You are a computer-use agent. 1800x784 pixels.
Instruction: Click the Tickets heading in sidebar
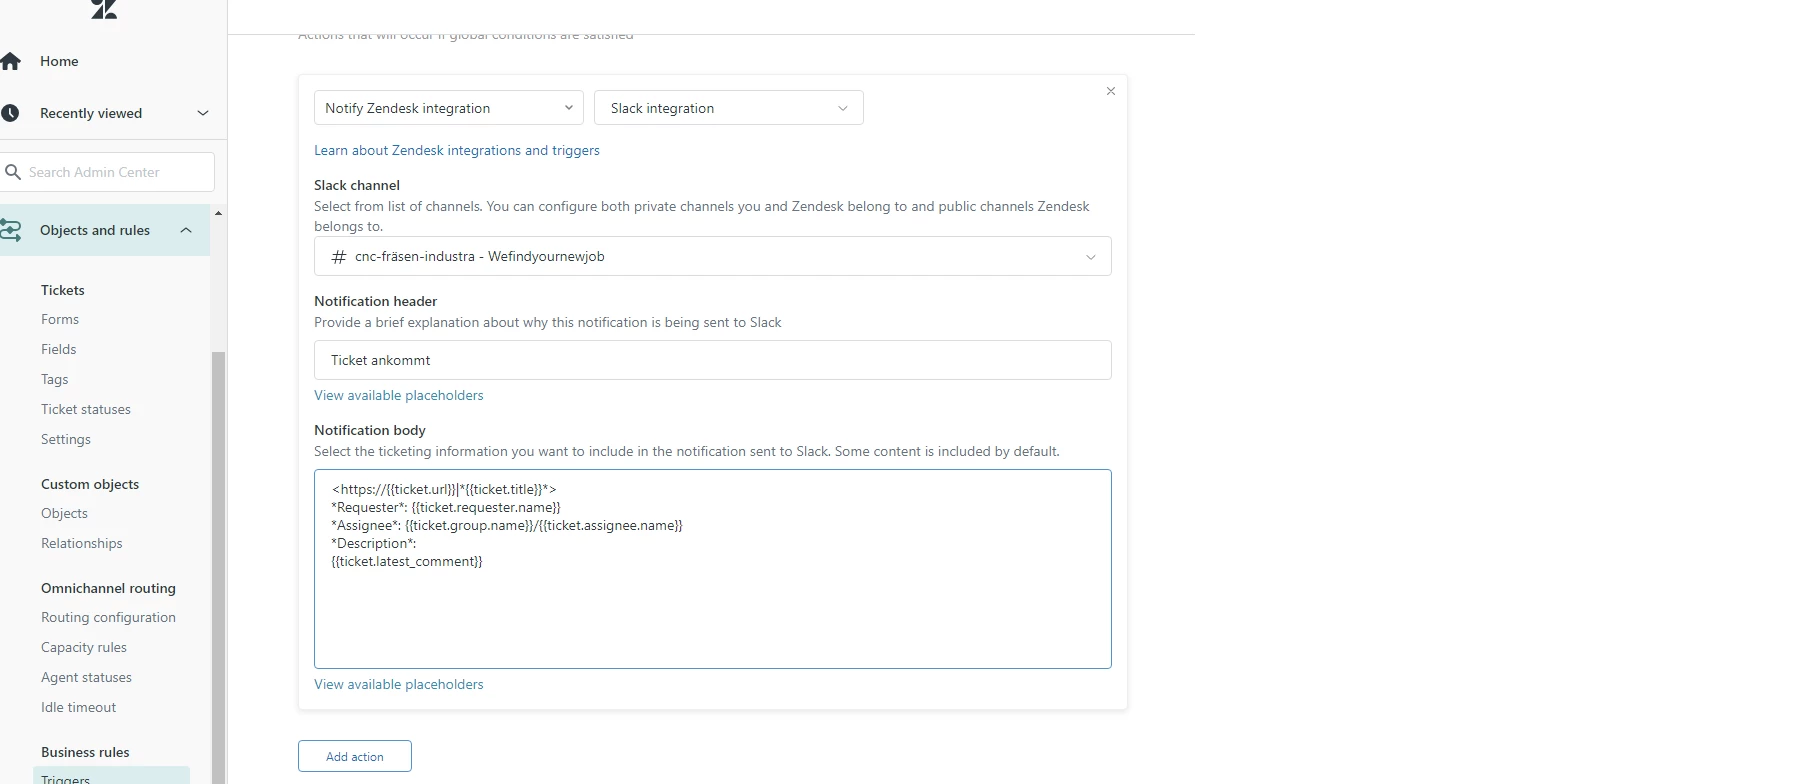click(x=63, y=290)
